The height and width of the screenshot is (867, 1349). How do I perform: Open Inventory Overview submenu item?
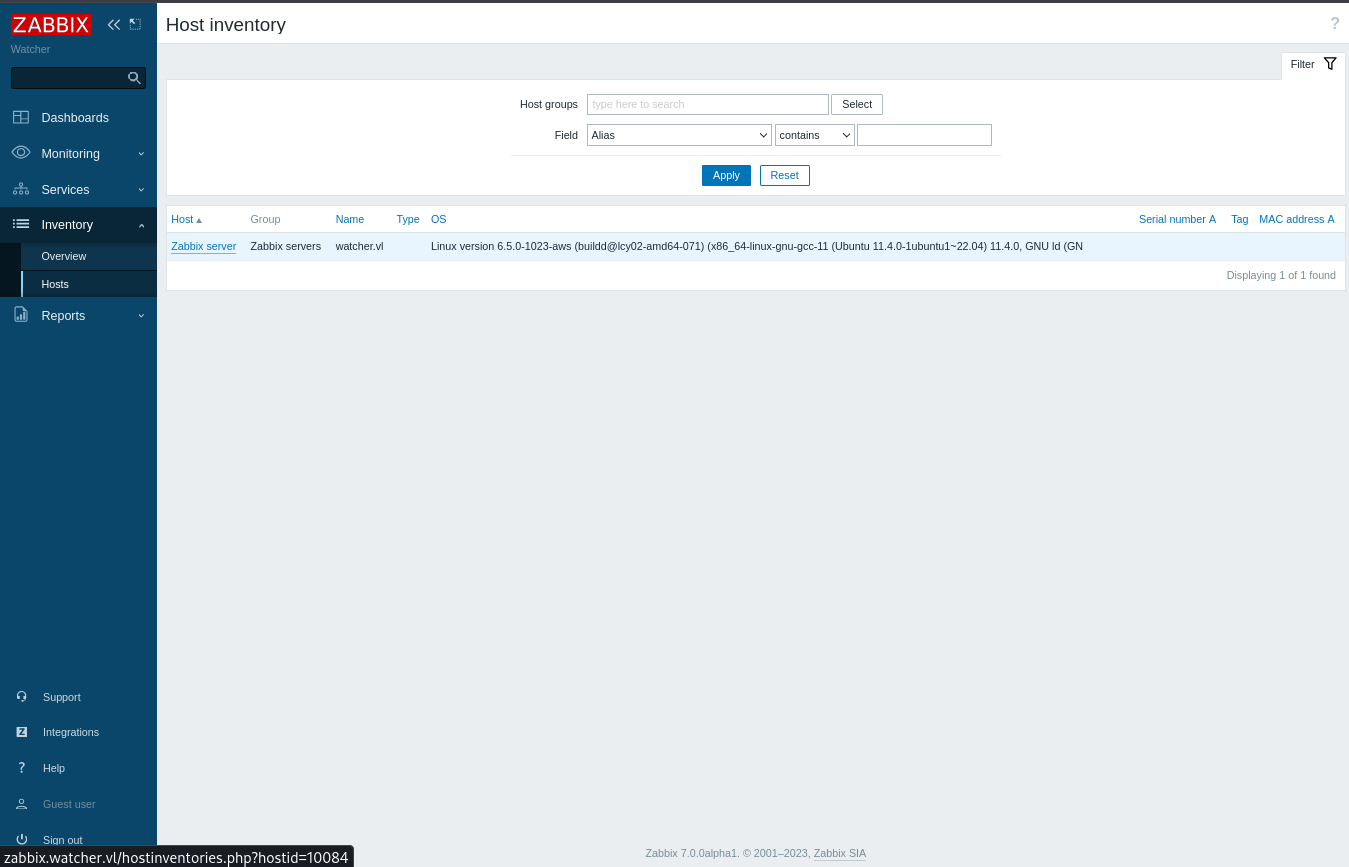[x=64, y=256]
